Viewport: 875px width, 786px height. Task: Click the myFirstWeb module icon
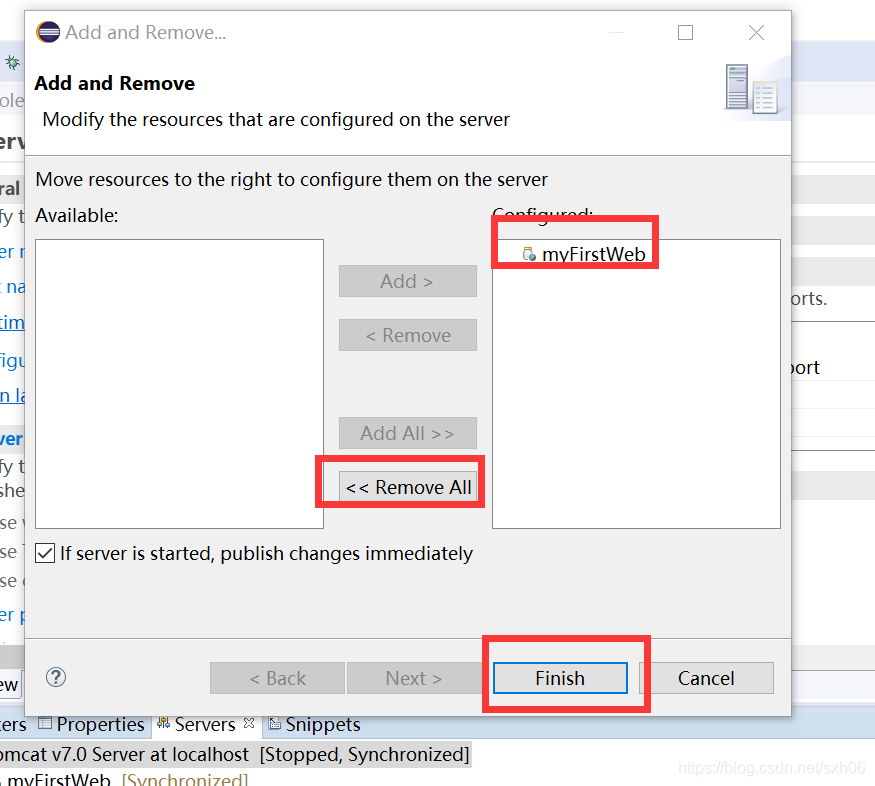pos(529,254)
